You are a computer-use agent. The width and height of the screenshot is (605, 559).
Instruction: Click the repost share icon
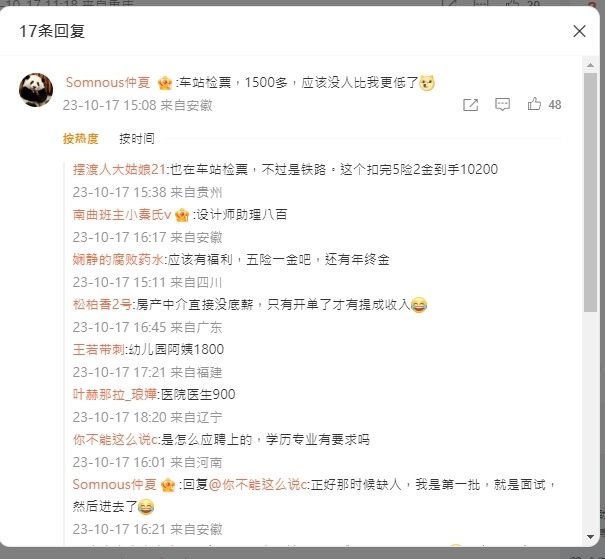(x=470, y=105)
